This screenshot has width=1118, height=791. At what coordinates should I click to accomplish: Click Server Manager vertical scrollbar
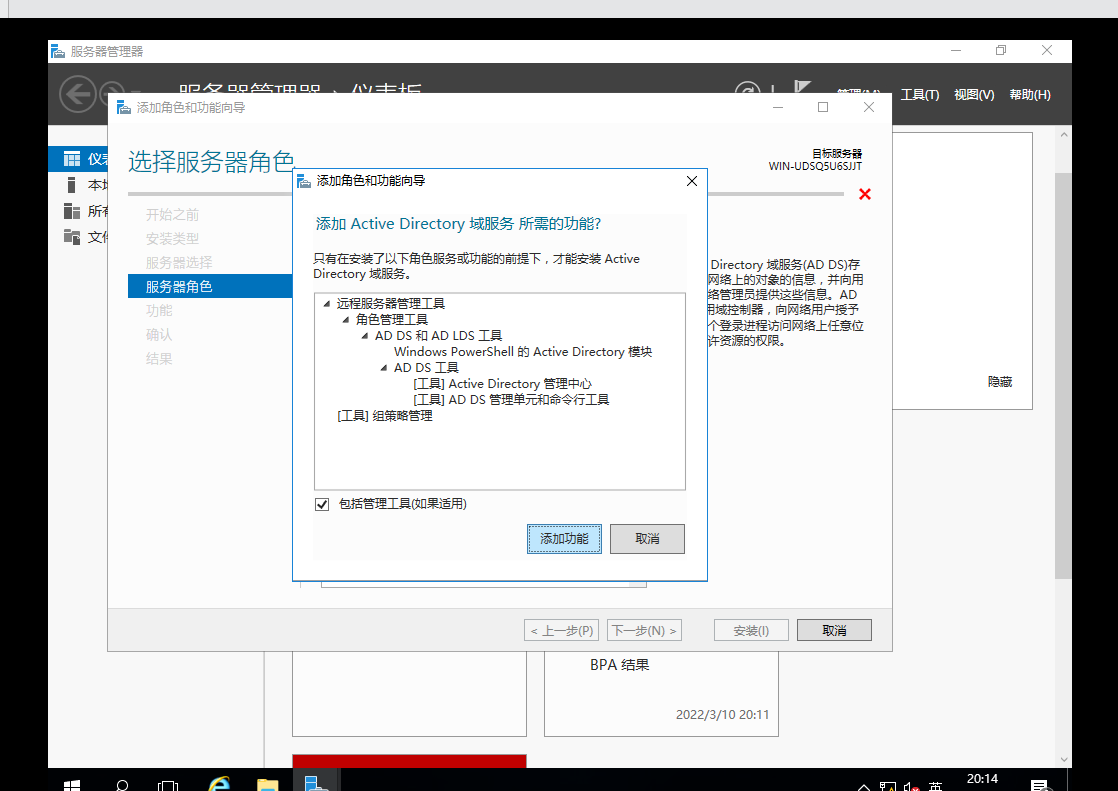click(1063, 376)
